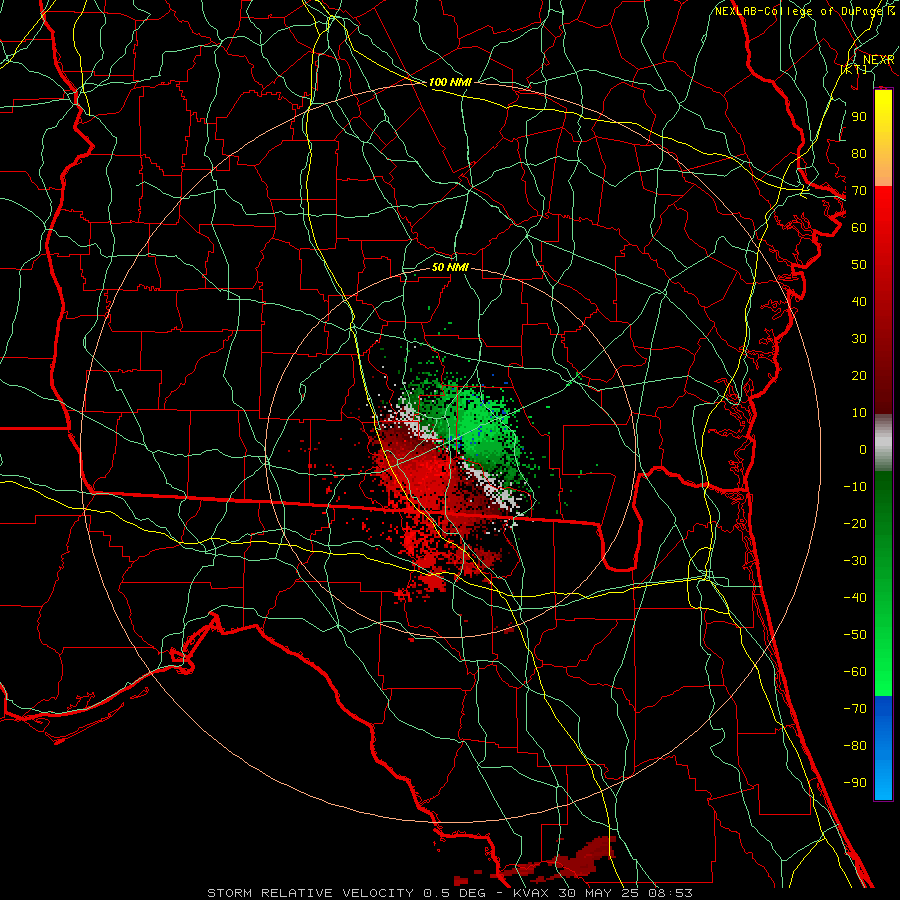This screenshot has width=900, height=900.
Task: Pick the gray zero-velocity segment of color bar
Action: 883,443
